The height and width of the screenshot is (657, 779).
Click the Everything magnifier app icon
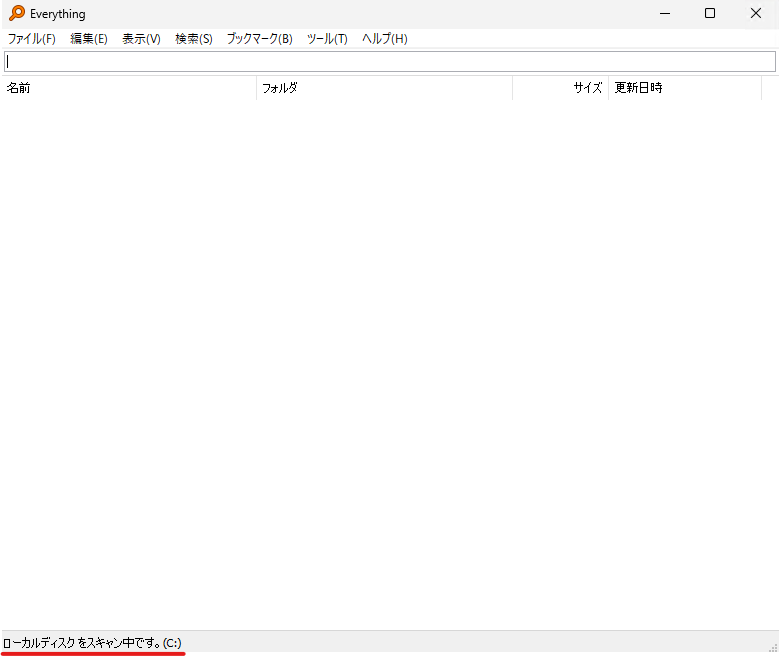tap(17, 13)
